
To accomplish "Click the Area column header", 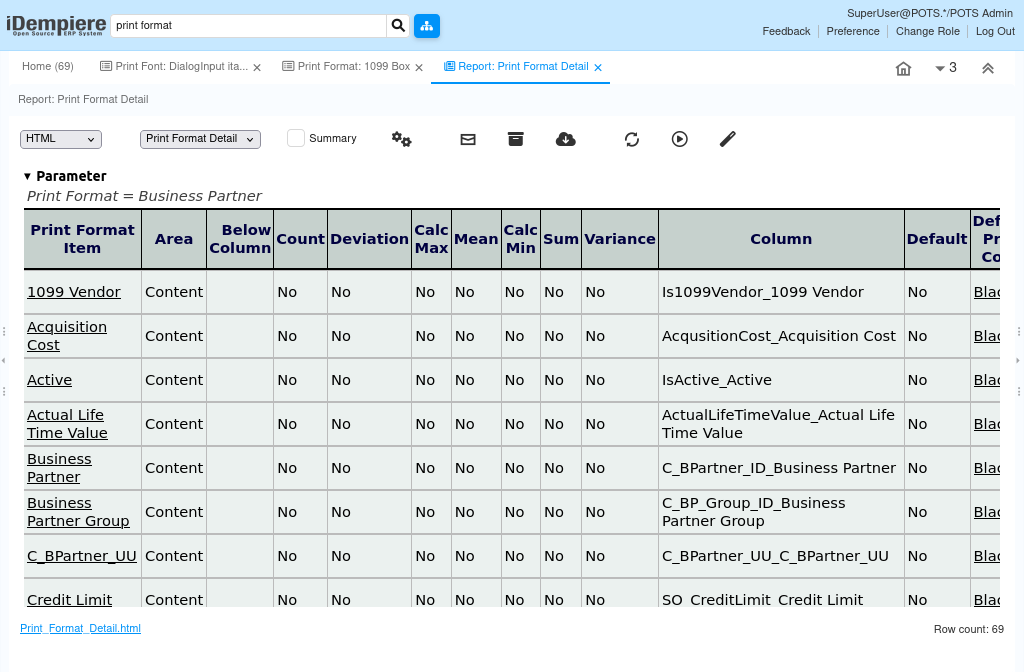I will (174, 239).
